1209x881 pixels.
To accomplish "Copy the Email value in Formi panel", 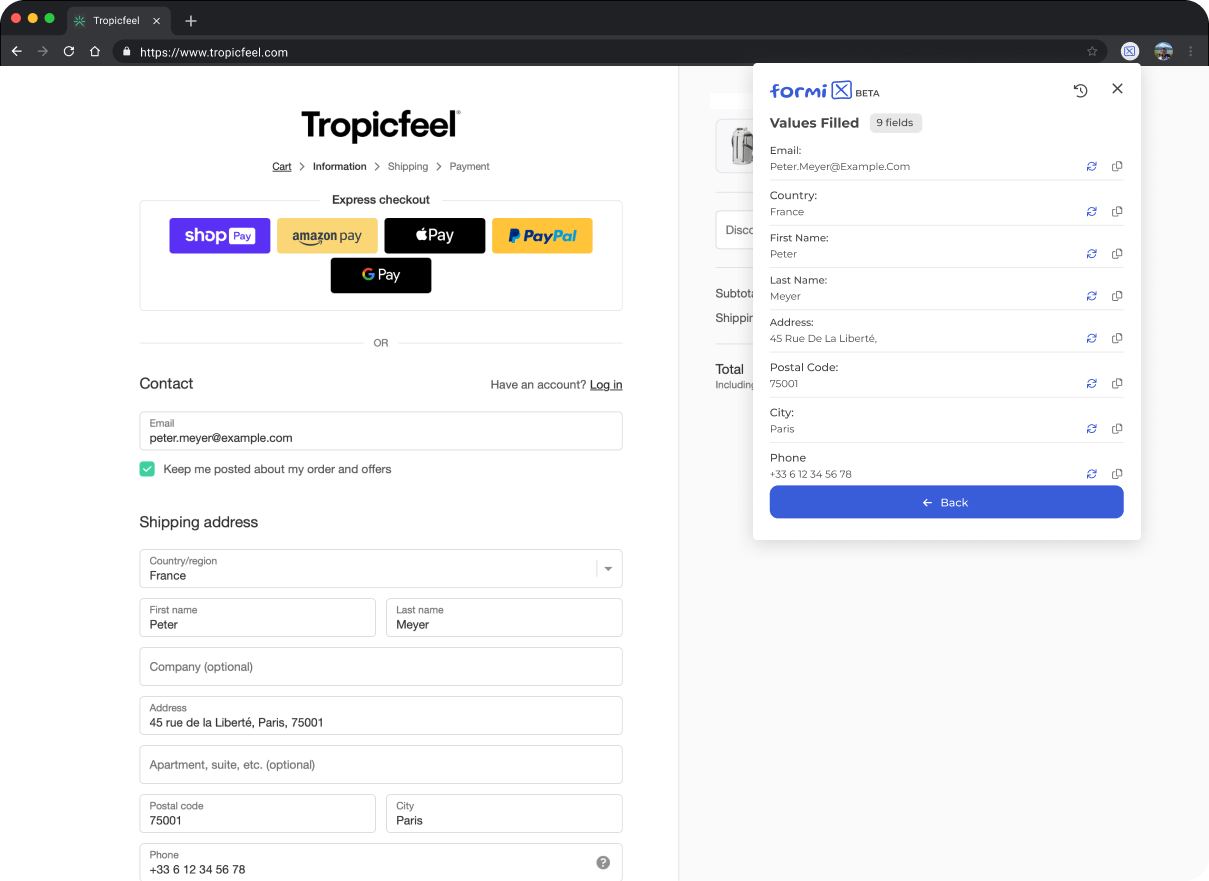I will (x=1117, y=166).
